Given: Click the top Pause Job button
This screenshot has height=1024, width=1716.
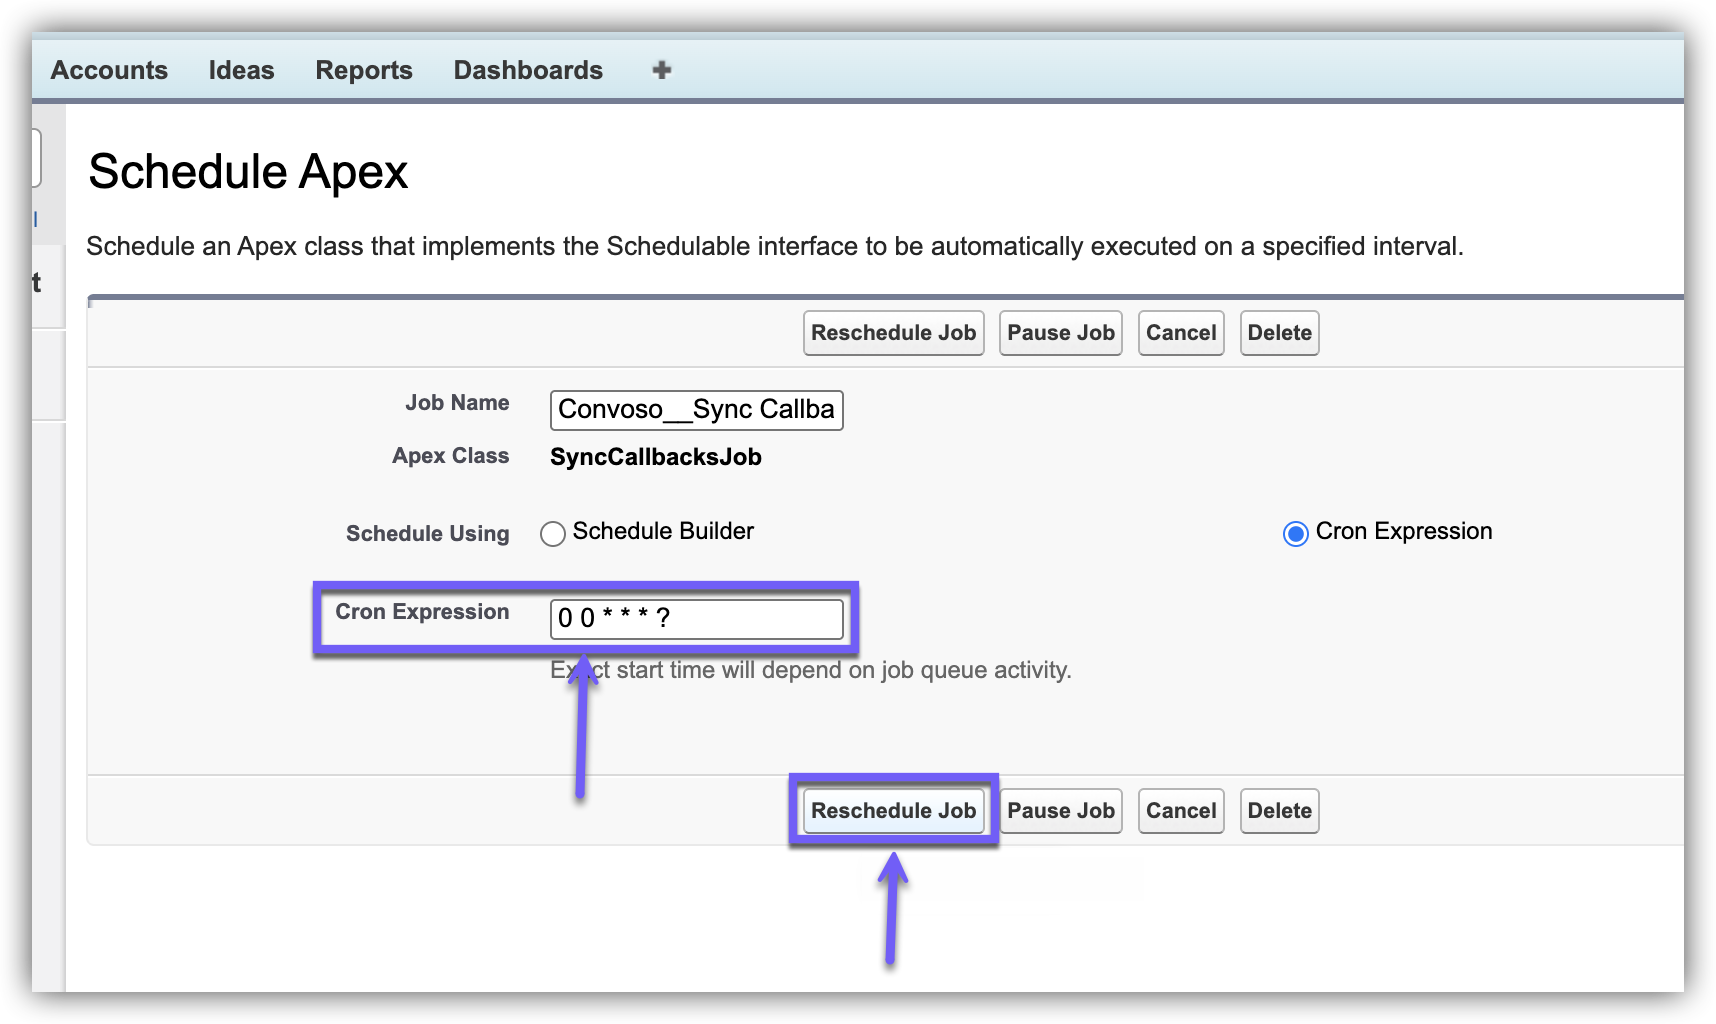Looking at the screenshot, I should (x=1060, y=333).
